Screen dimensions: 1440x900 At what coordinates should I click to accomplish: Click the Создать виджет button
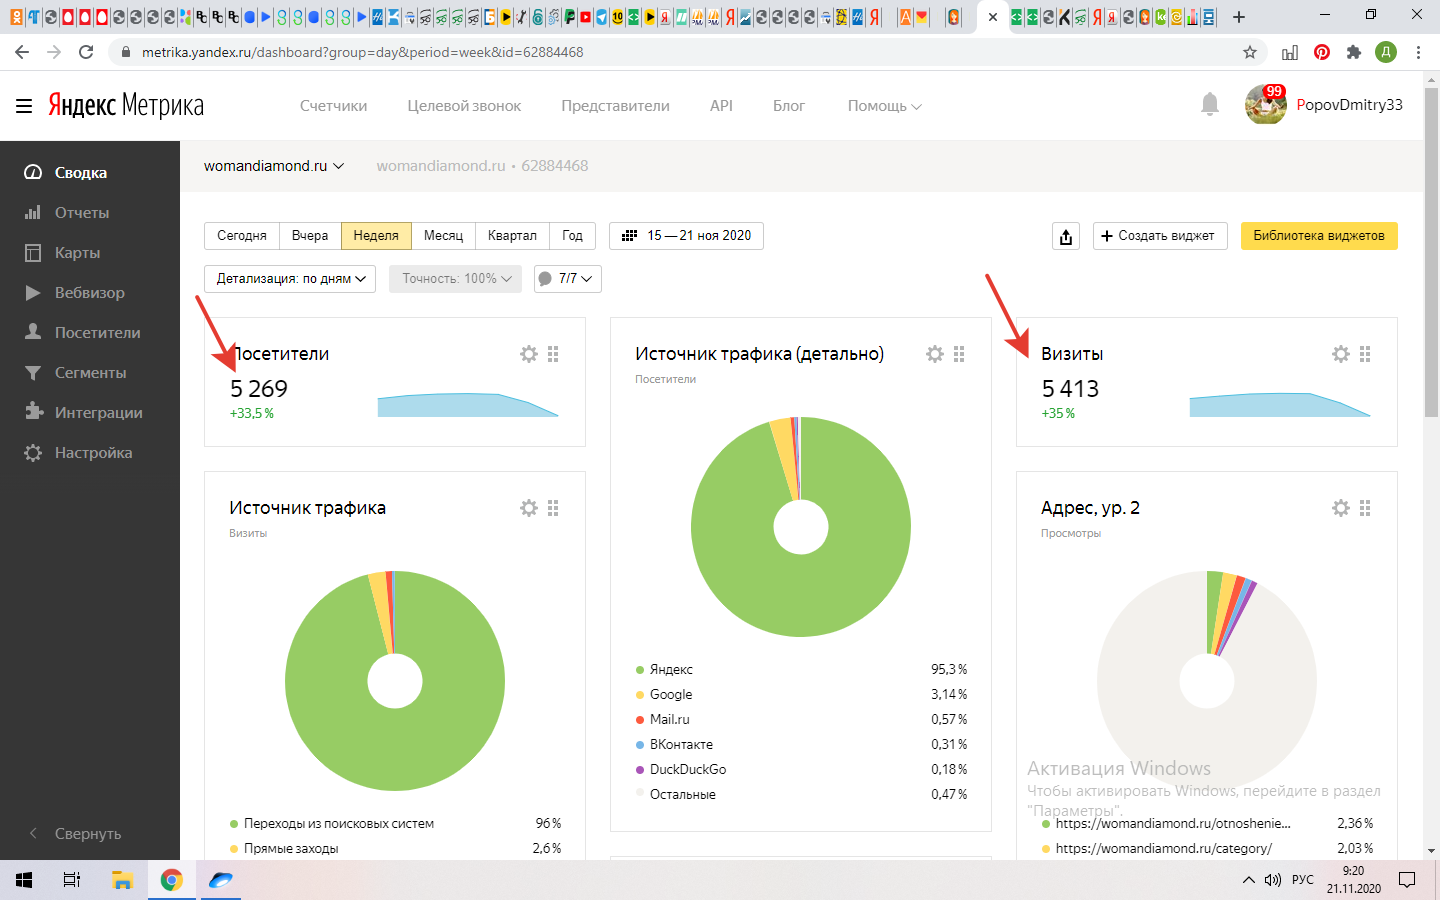[1159, 236]
